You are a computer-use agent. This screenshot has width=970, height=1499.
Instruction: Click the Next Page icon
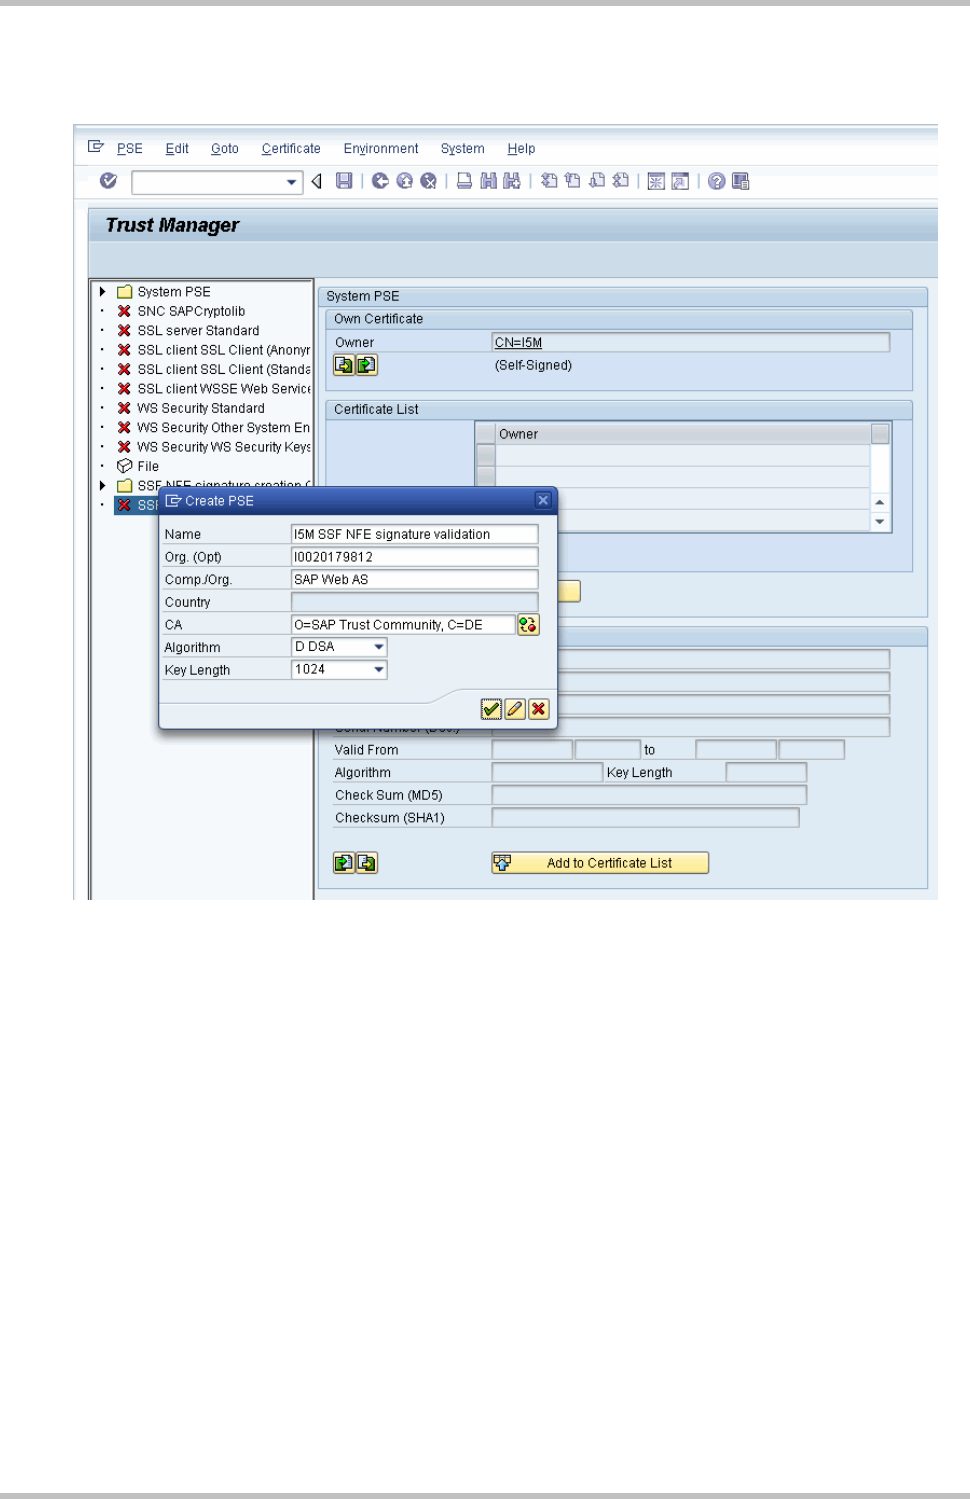coord(597,181)
